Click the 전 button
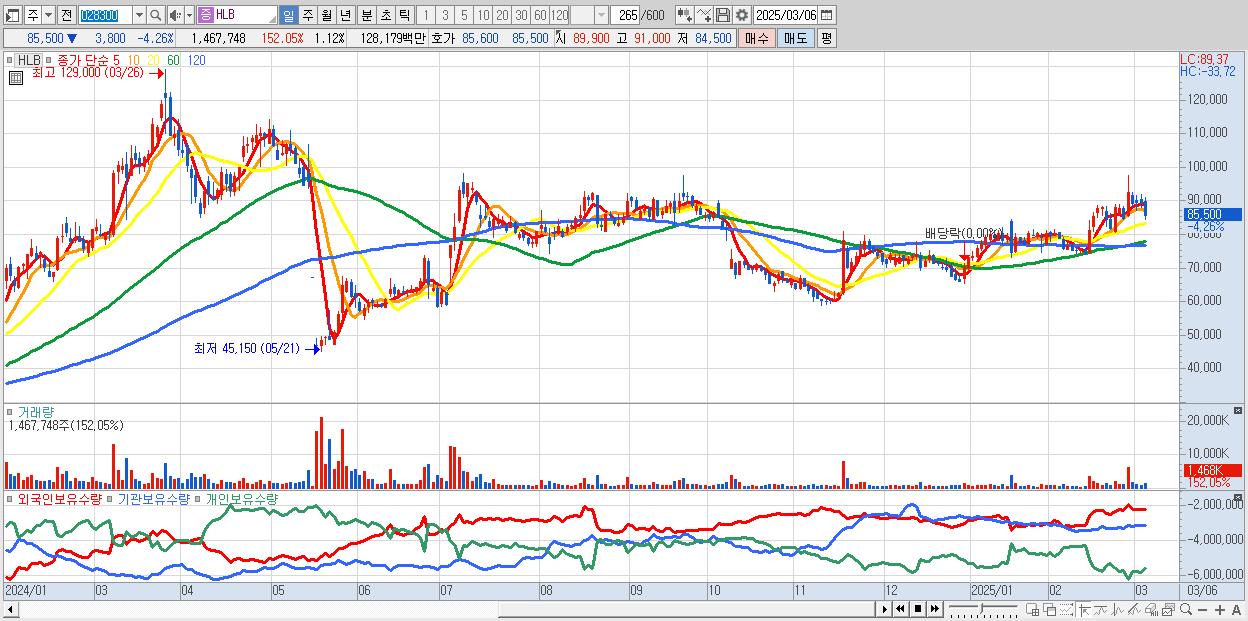The height and width of the screenshot is (621, 1248). pyautogui.click(x=66, y=15)
